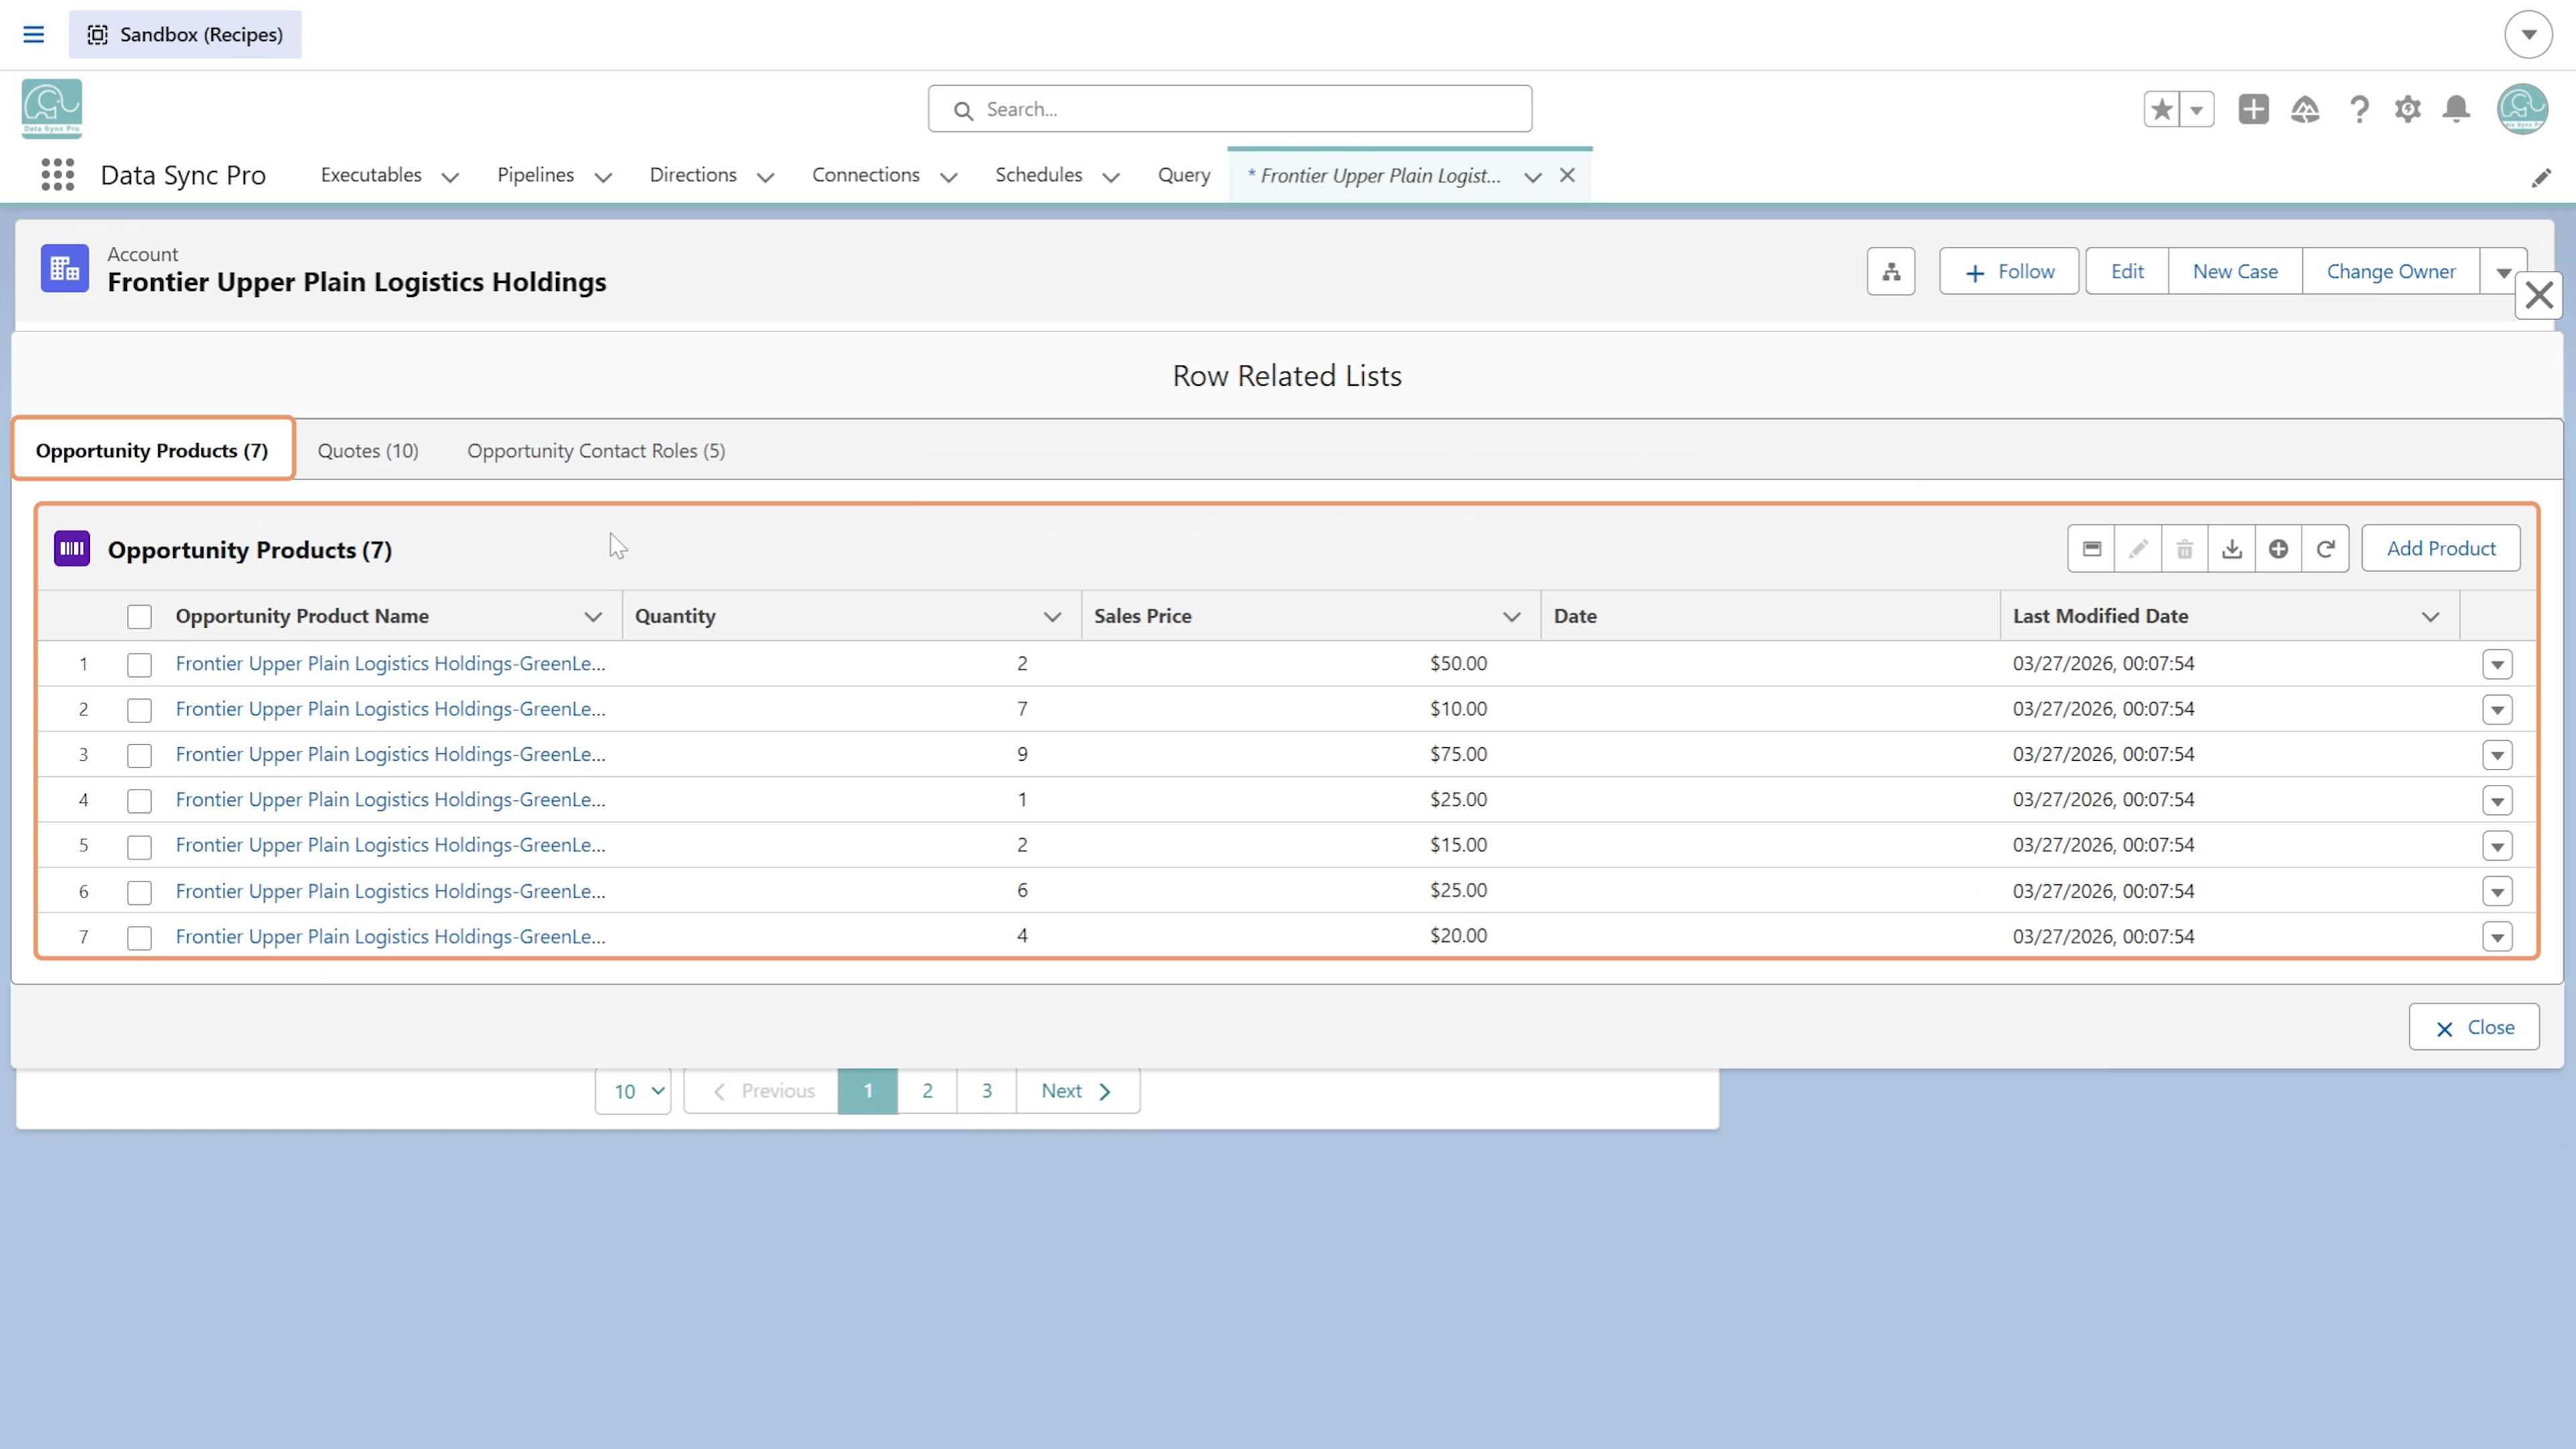Select the Sandbox (Recipes) tab
Image resolution: width=2576 pixels, height=1449 pixels.
click(x=185, y=34)
